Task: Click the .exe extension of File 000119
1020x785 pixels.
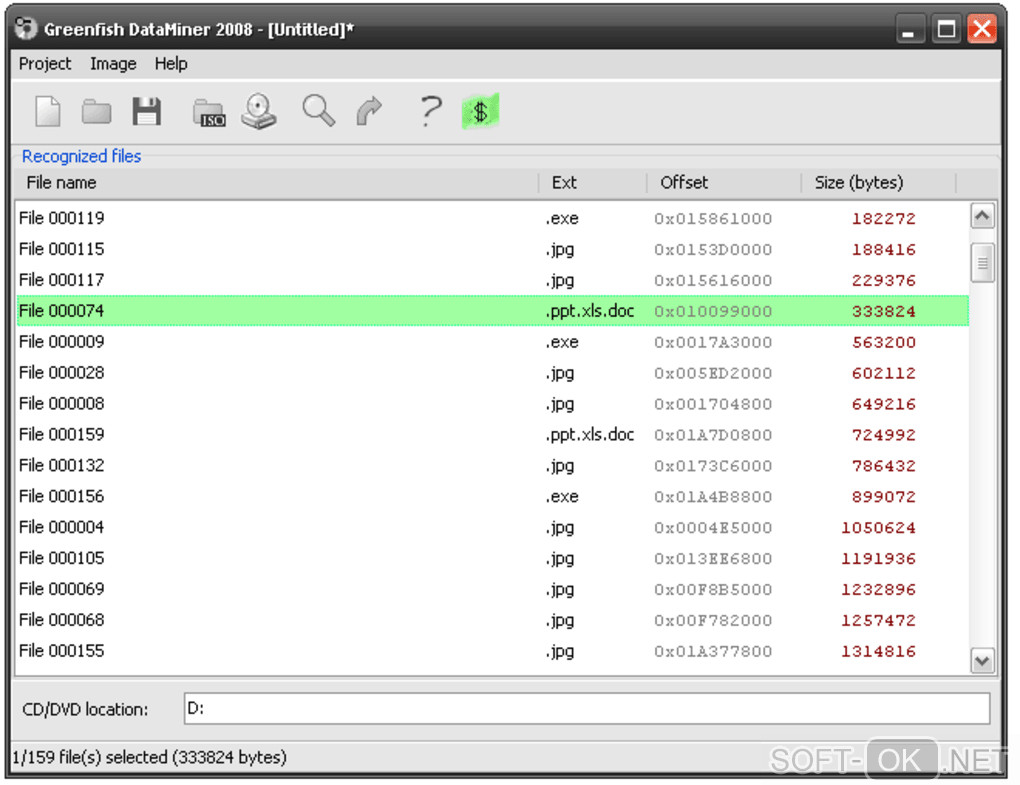Action: pos(561,218)
